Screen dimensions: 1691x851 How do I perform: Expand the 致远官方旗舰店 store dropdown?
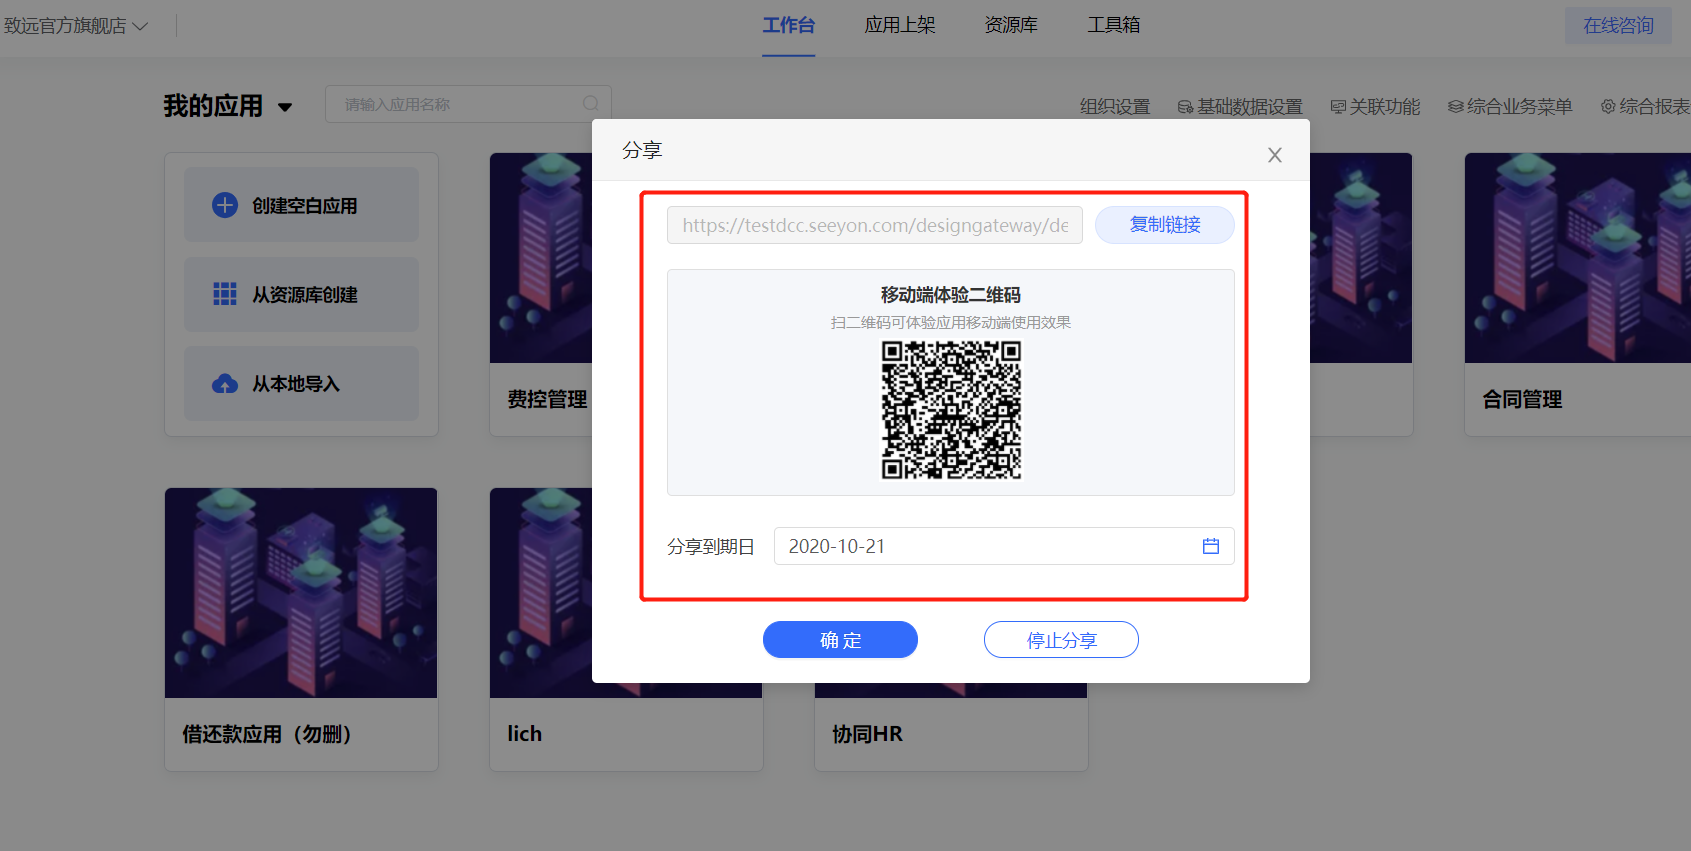coord(76,26)
